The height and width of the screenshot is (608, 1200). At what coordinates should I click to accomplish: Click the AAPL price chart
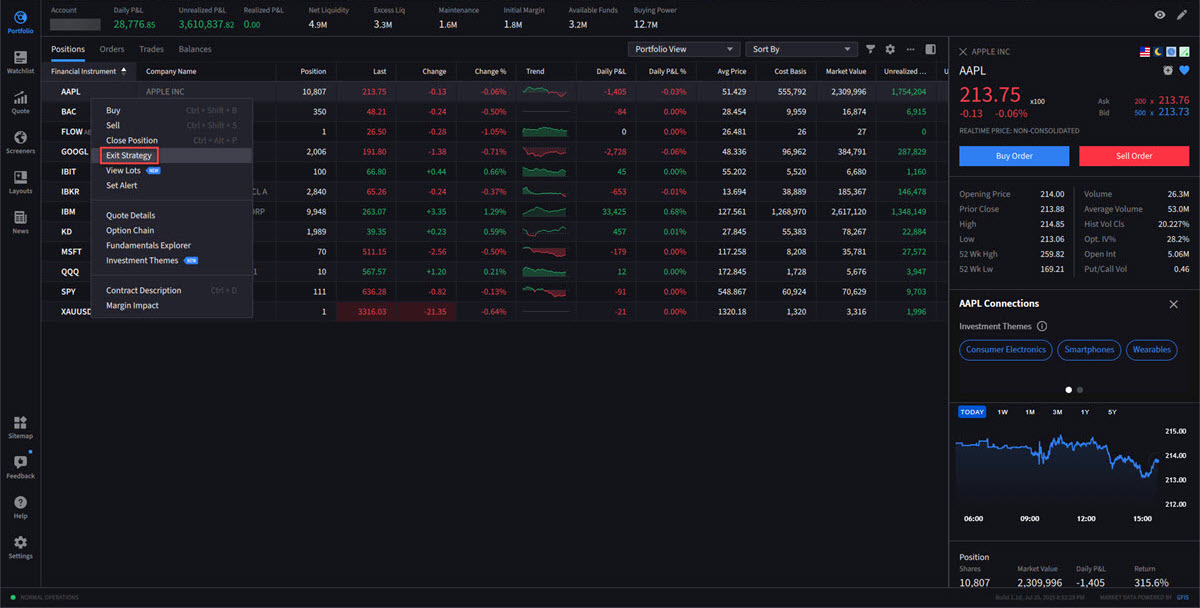pyautogui.click(x=1057, y=472)
